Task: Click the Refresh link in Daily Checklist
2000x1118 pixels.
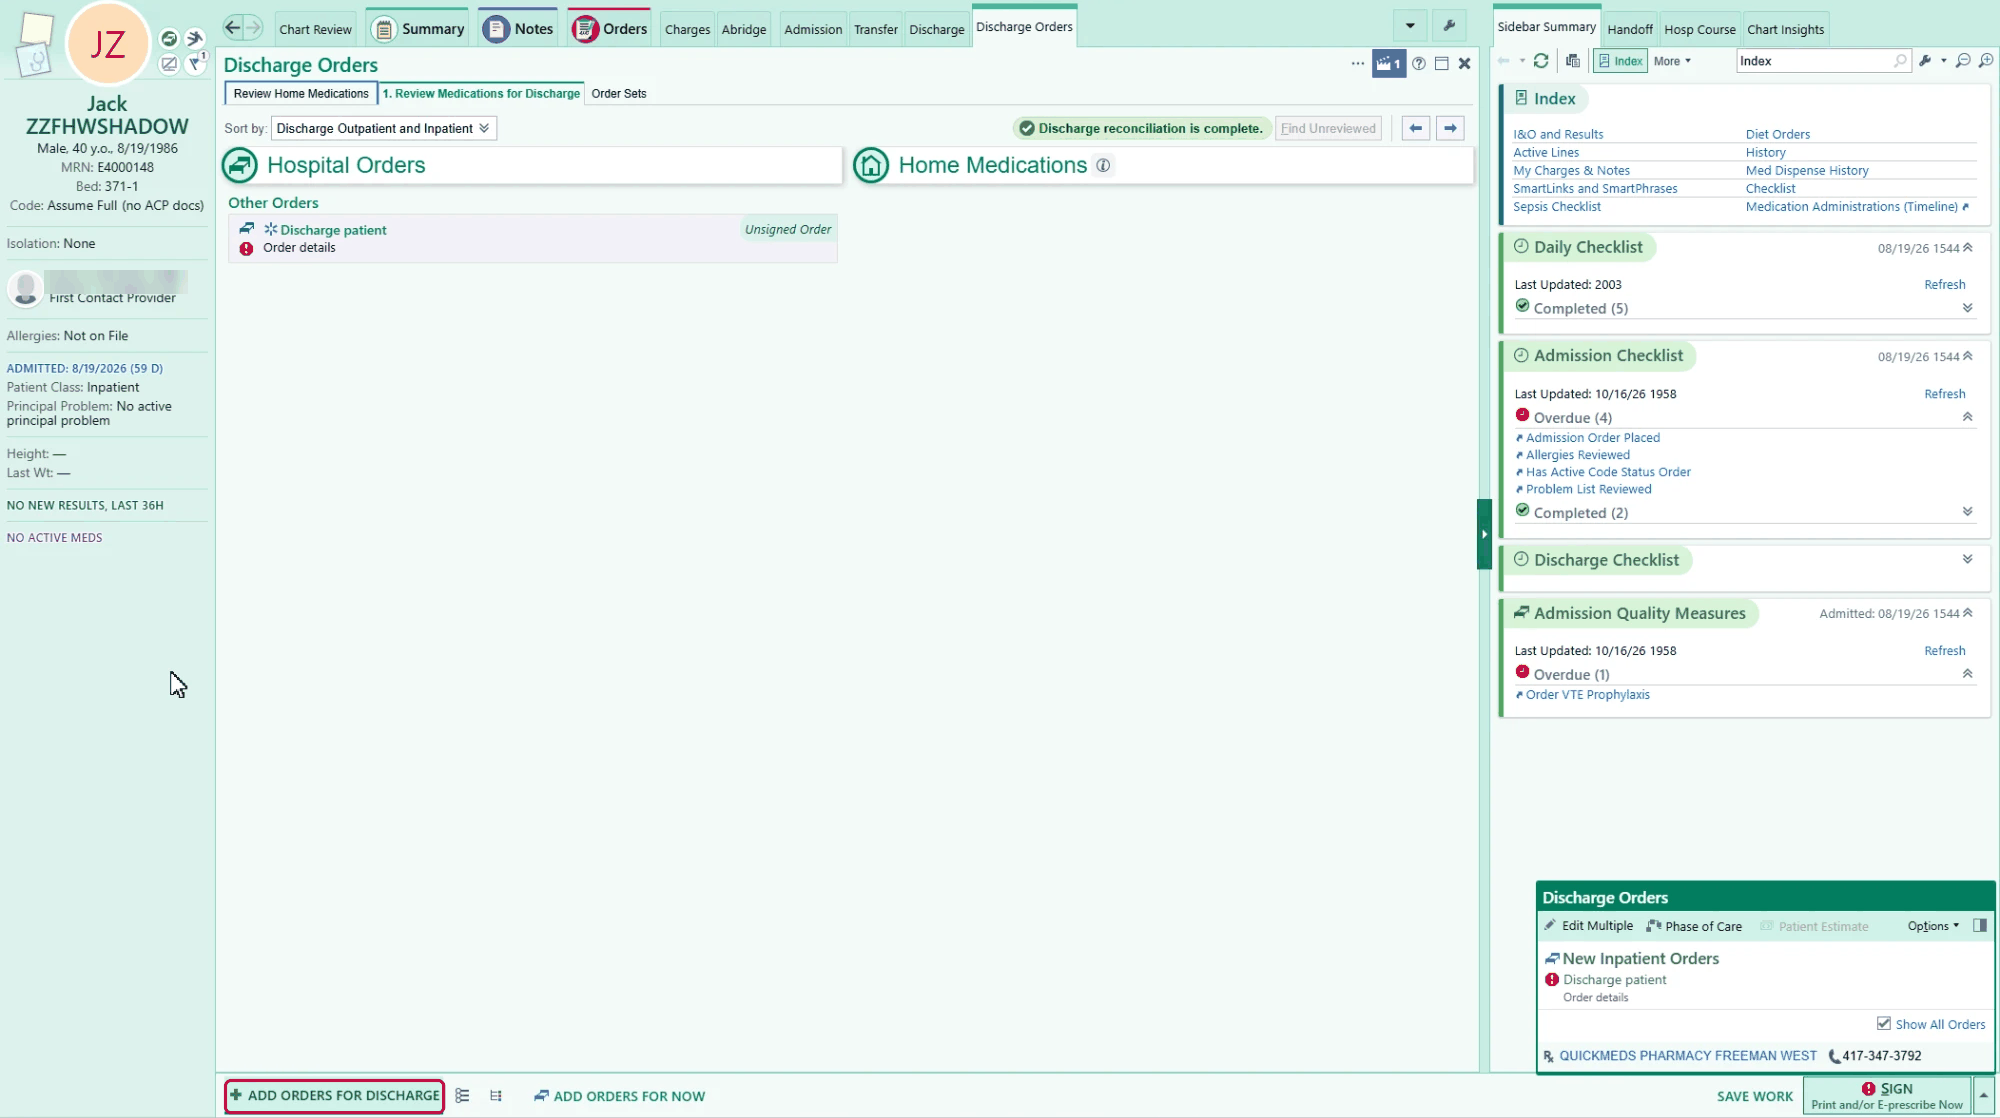Action: click(1944, 285)
